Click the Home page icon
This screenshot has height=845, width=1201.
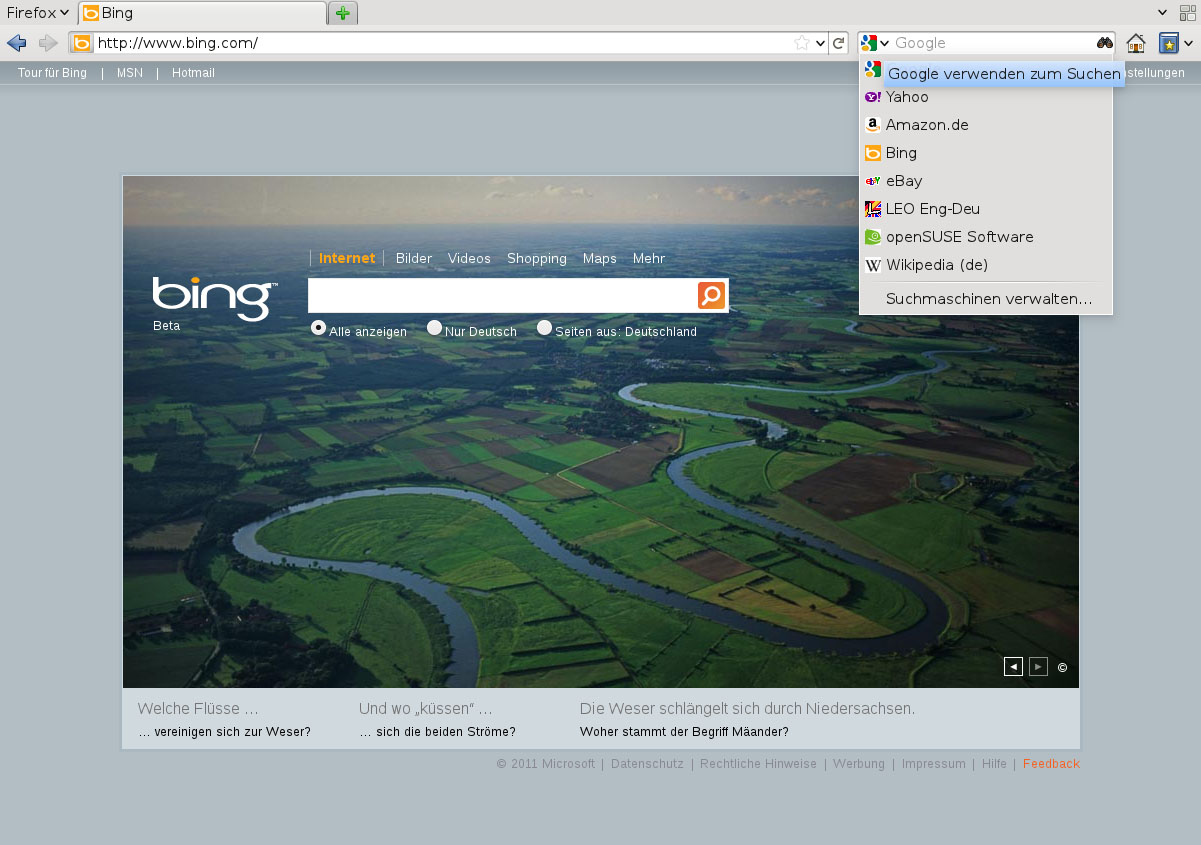click(x=1135, y=43)
